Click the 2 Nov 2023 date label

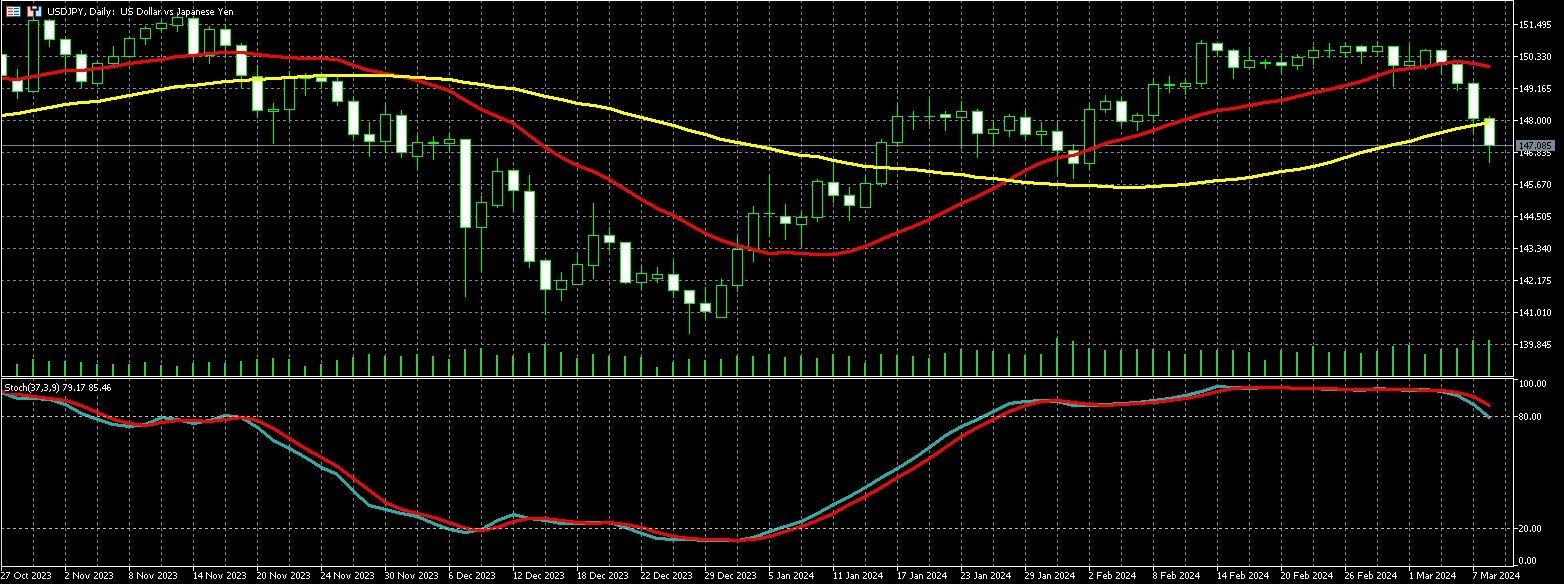click(x=88, y=576)
